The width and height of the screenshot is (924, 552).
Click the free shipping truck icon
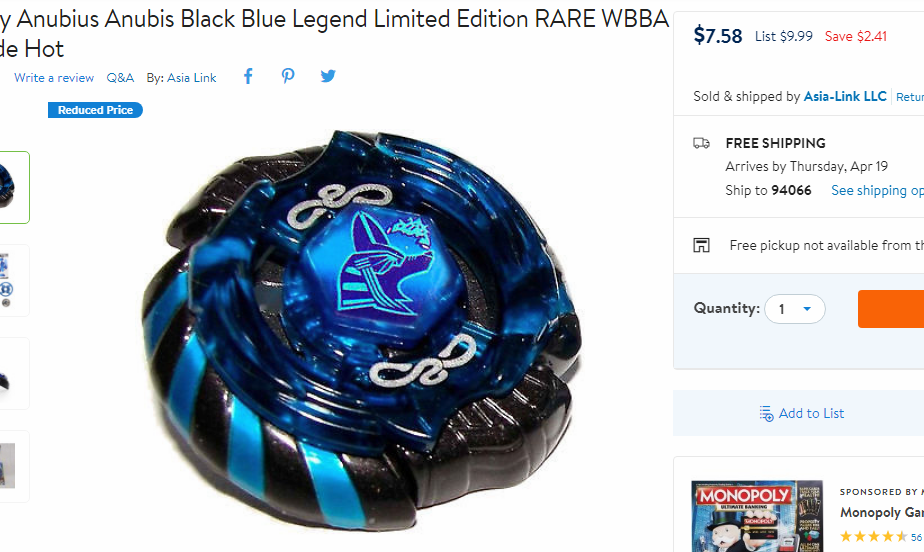click(701, 143)
